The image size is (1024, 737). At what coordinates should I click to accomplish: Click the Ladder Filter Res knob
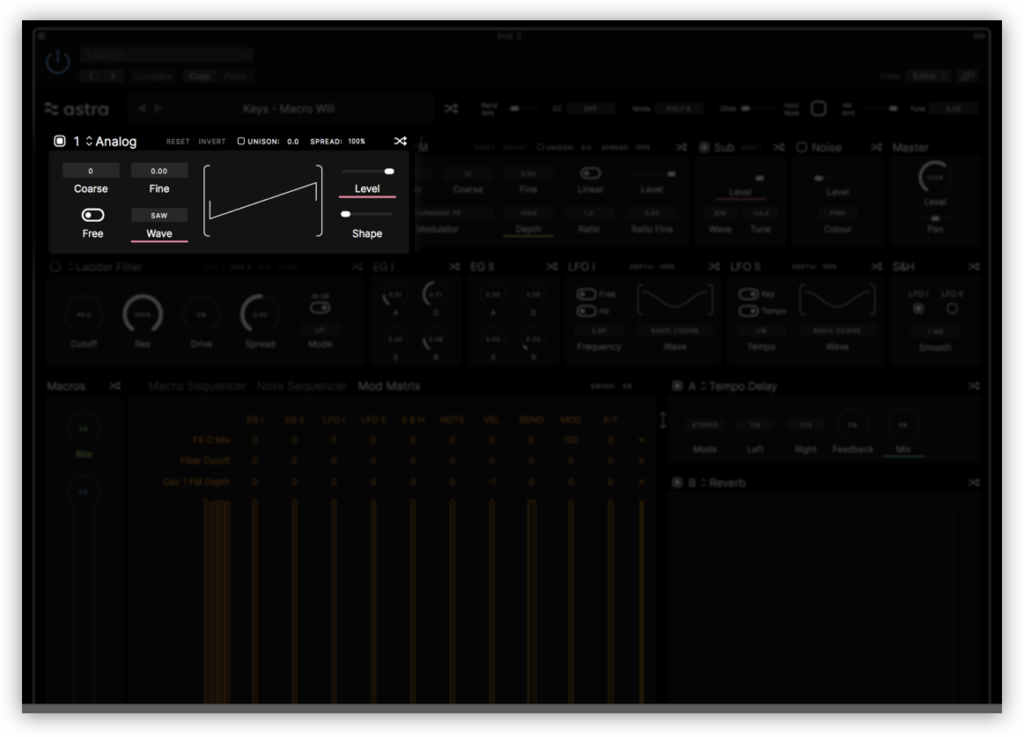[x=142, y=314]
